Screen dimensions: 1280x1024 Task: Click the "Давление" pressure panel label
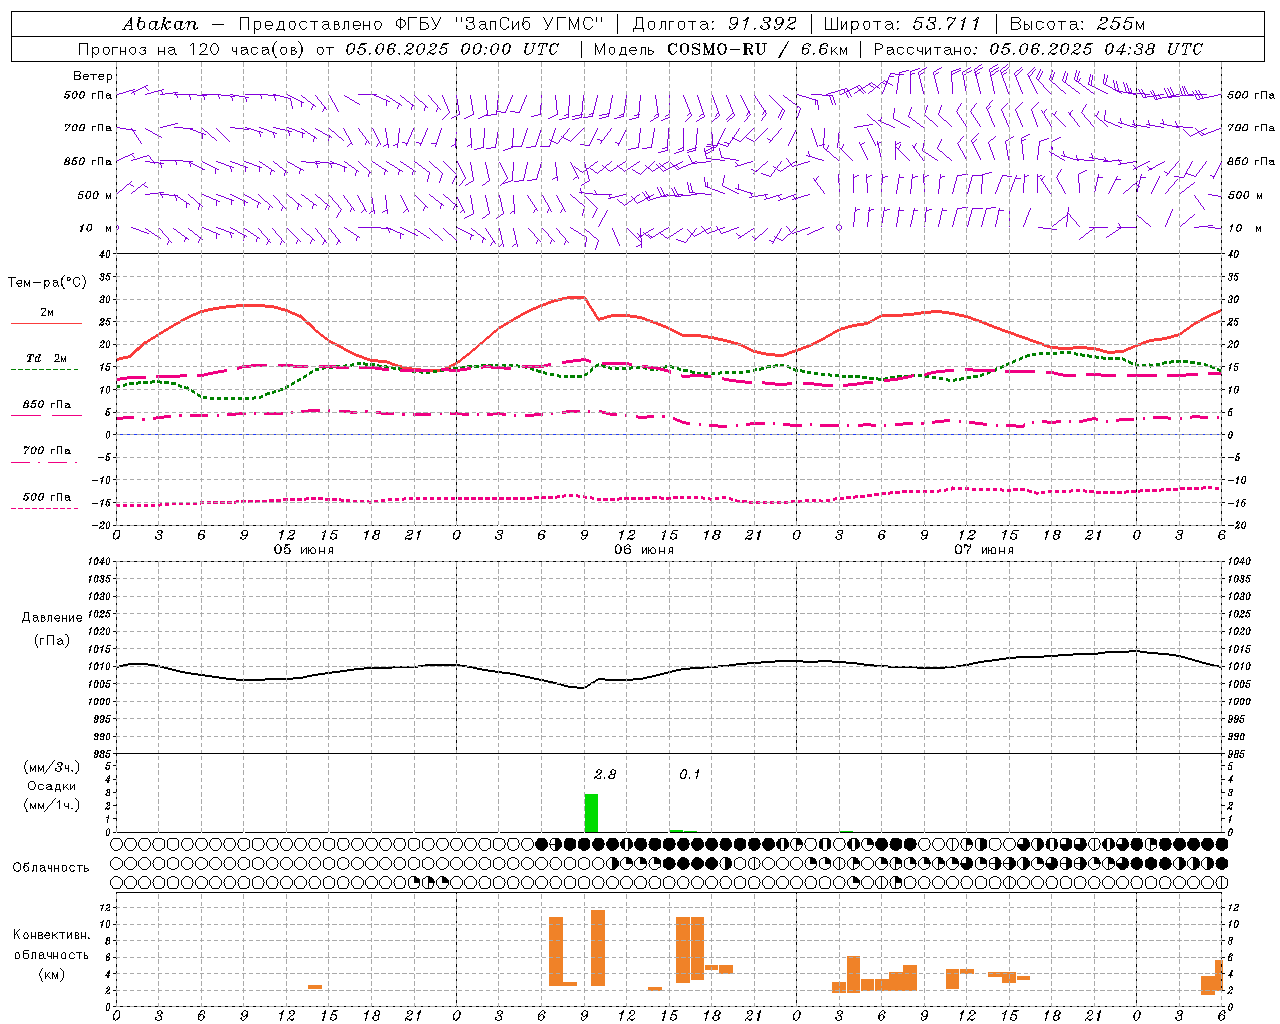pyautogui.click(x=52, y=618)
